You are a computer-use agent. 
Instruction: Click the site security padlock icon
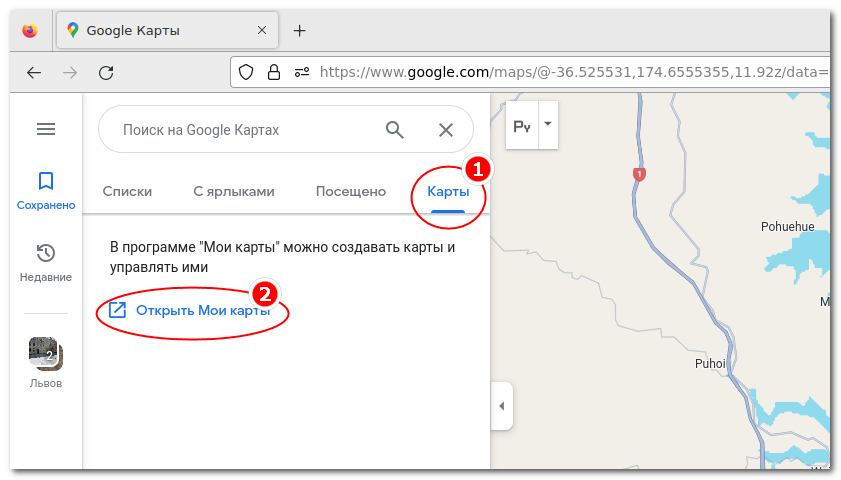(274, 72)
